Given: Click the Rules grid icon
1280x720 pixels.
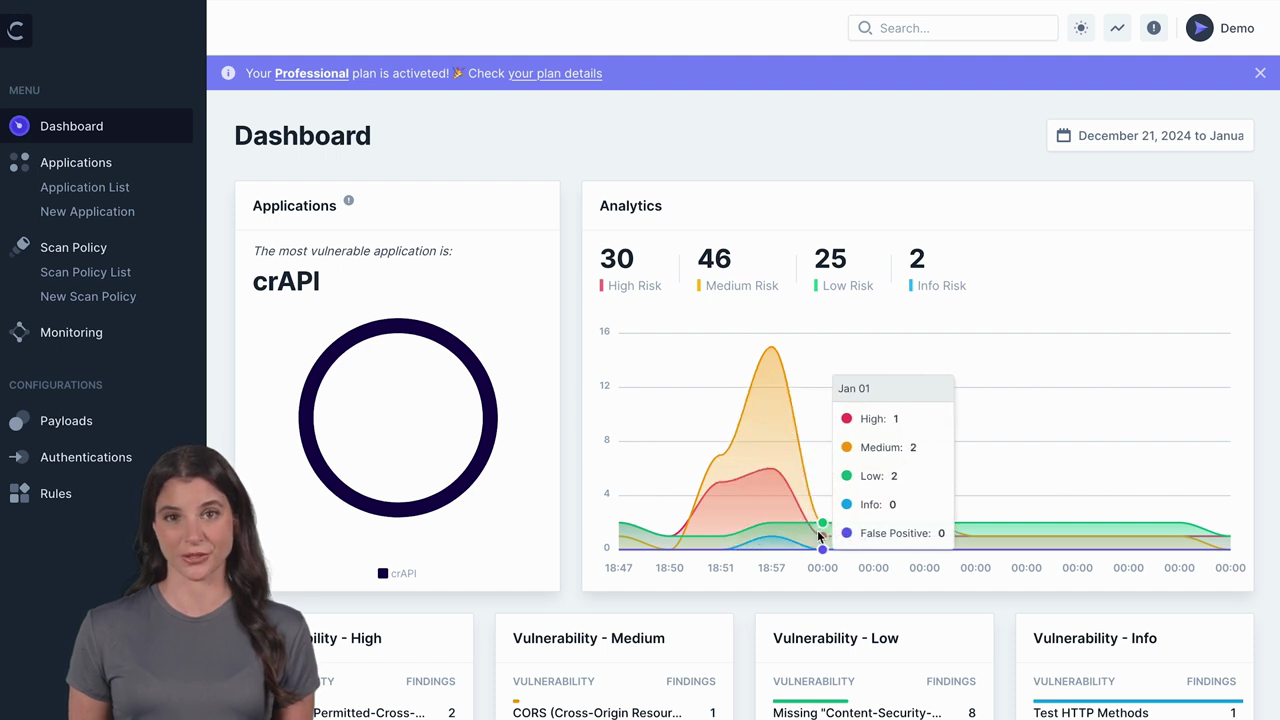Looking at the screenshot, I should (x=19, y=493).
